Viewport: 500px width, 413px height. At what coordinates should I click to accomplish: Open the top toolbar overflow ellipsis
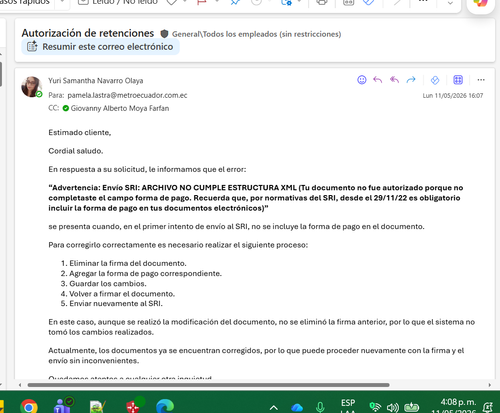tap(423, 2)
